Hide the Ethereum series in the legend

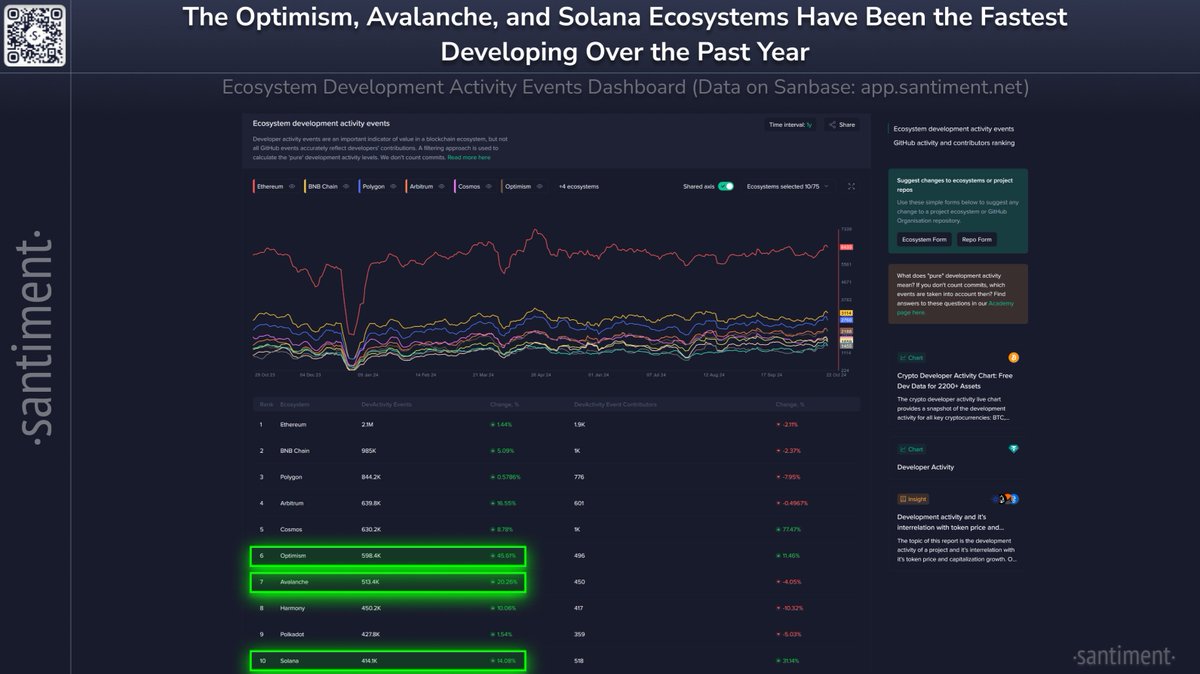pos(293,186)
